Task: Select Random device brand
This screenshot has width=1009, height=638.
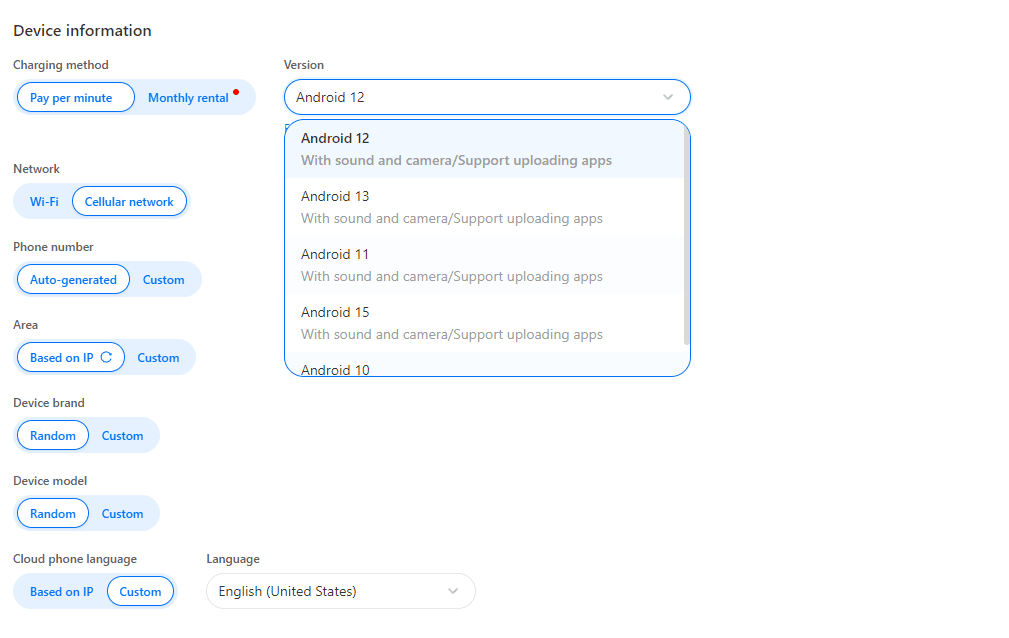Action: pyautogui.click(x=52, y=435)
